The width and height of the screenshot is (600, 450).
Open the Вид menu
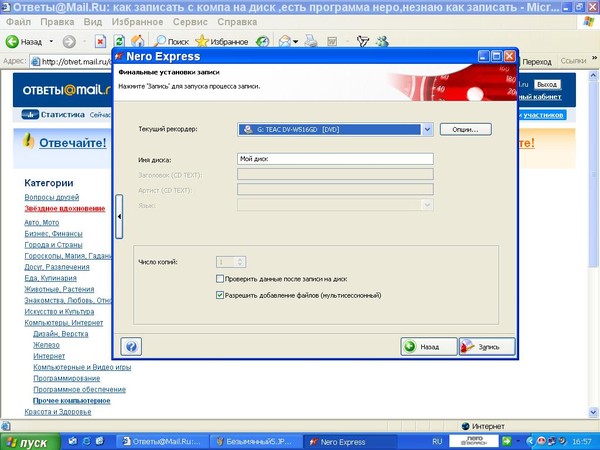pos(93,22)
